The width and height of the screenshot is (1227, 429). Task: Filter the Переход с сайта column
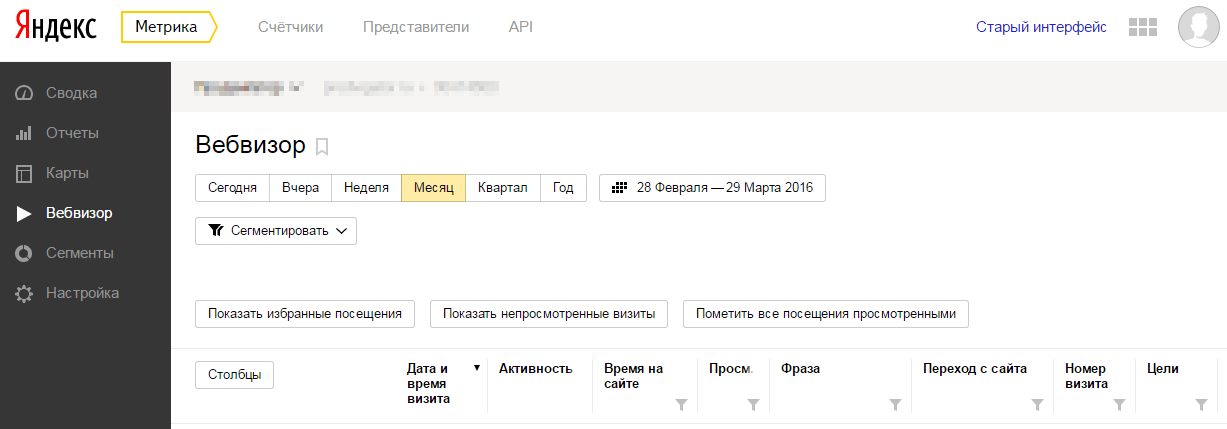[x=1037, y=404]
